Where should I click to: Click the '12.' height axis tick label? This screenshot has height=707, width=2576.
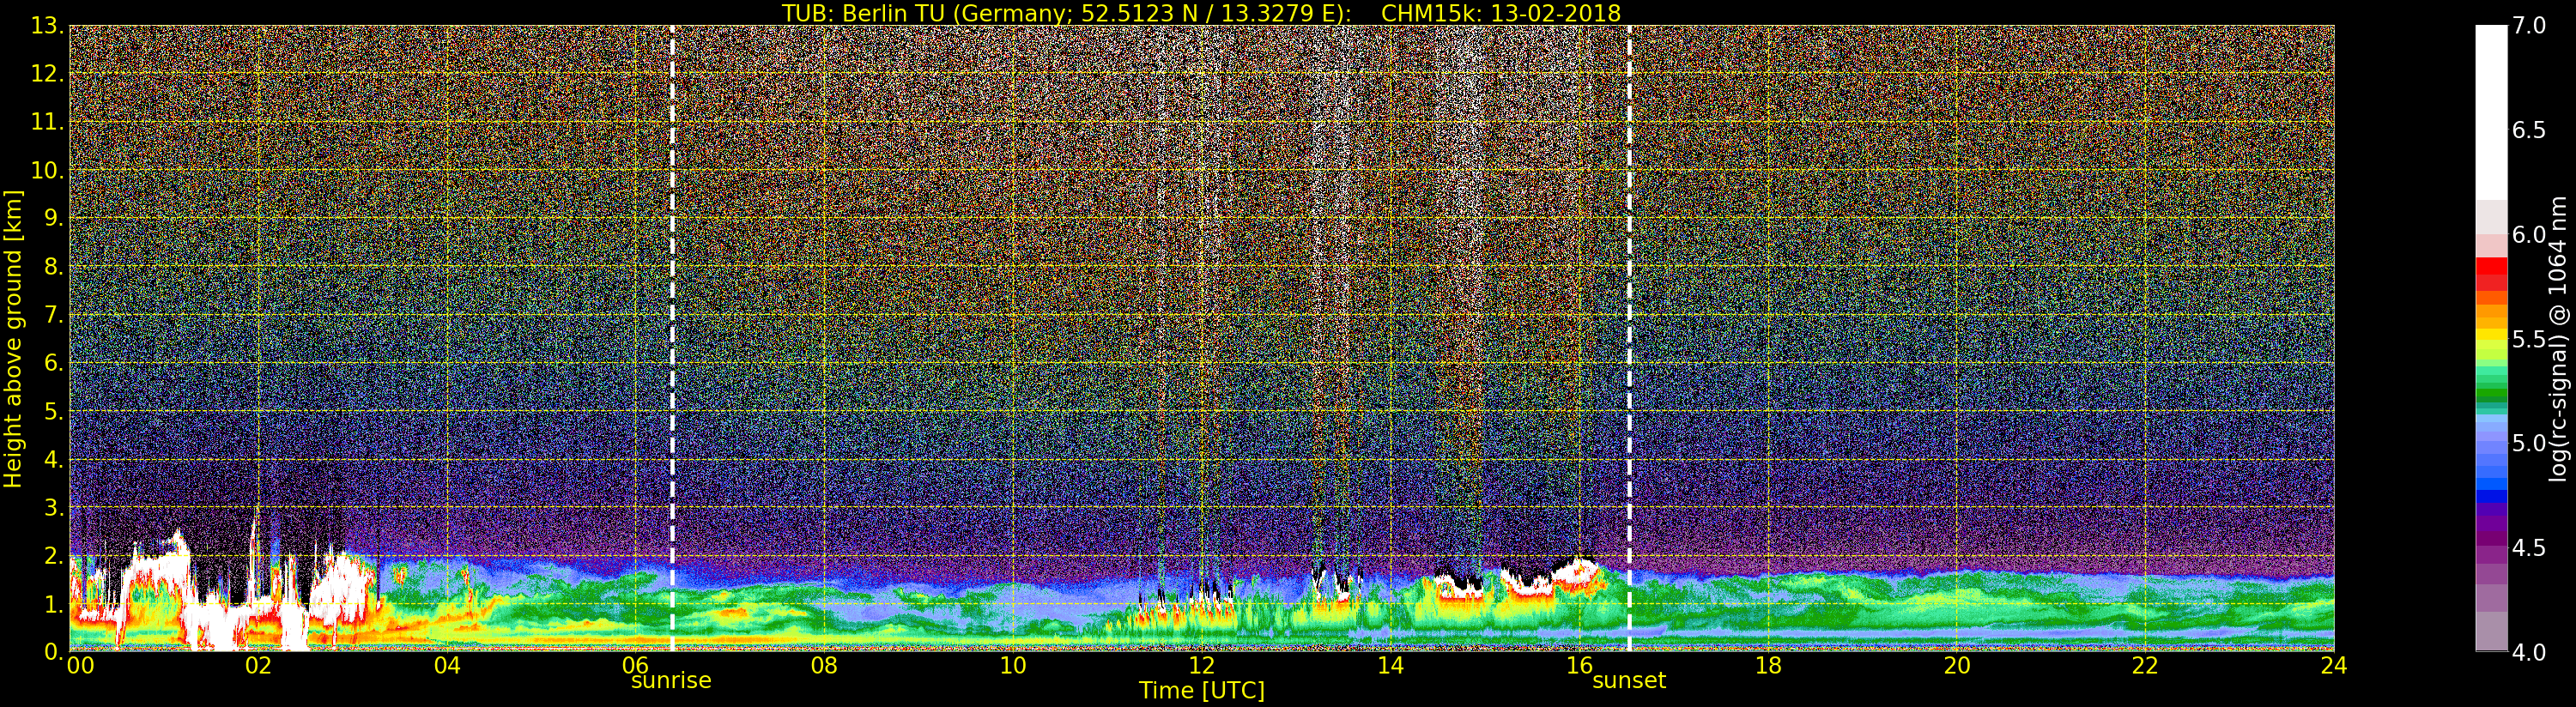(x=48, y=74)
